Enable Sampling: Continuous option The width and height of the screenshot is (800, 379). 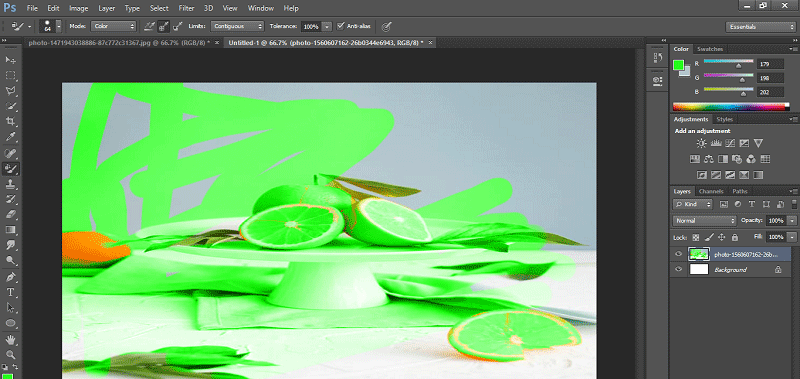pyautogui.click(x=149, y=26)
